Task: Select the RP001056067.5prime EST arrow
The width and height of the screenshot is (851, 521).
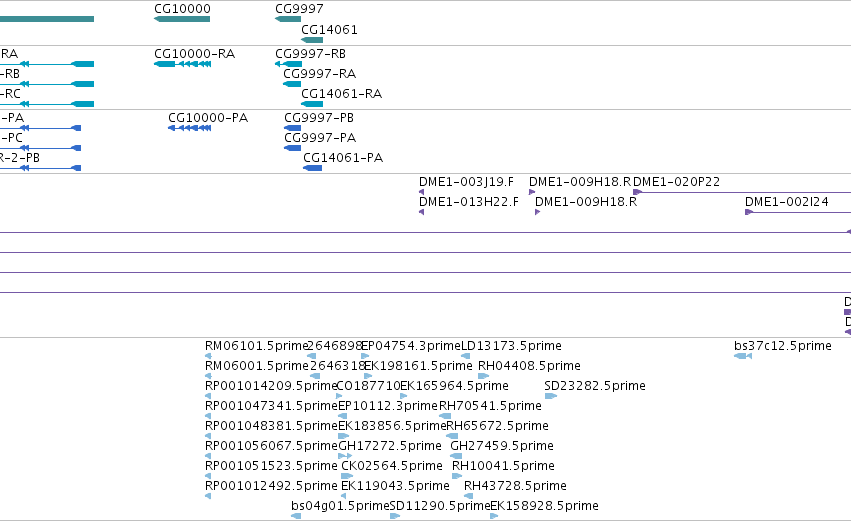Action: point(208,456)
